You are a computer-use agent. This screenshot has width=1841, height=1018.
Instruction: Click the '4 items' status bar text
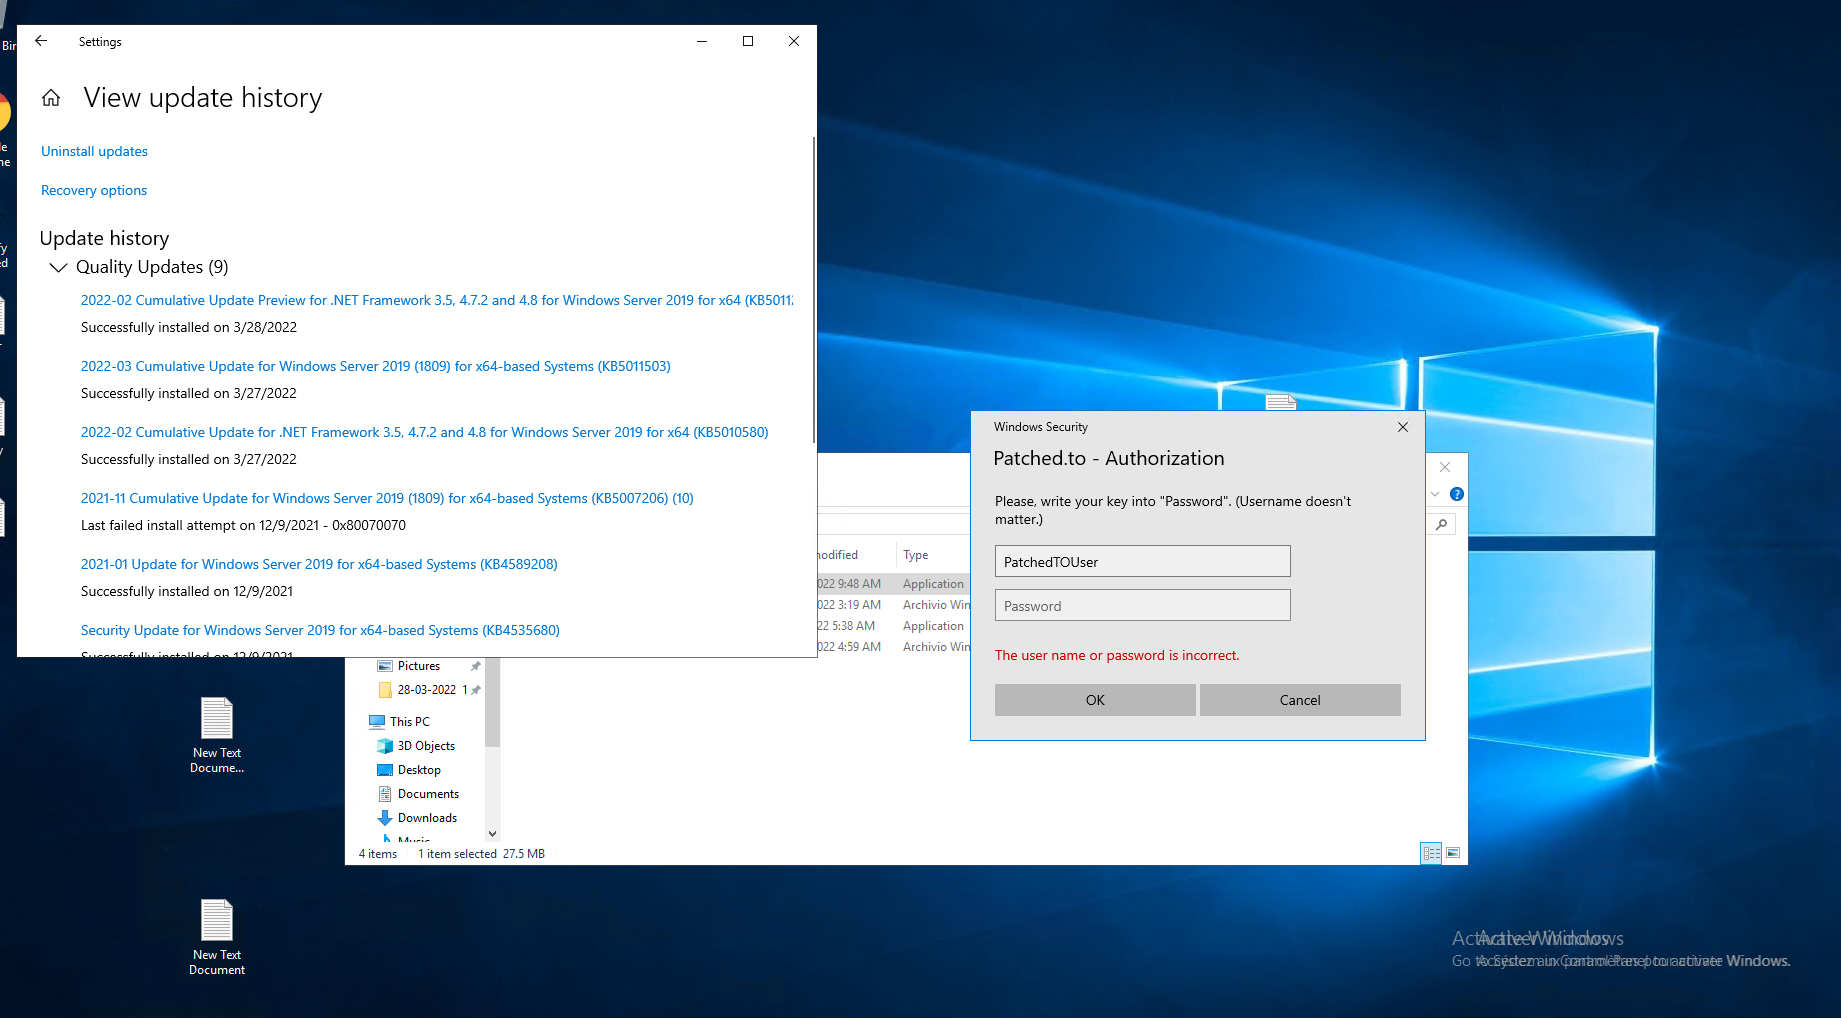[x=378, y=854]
